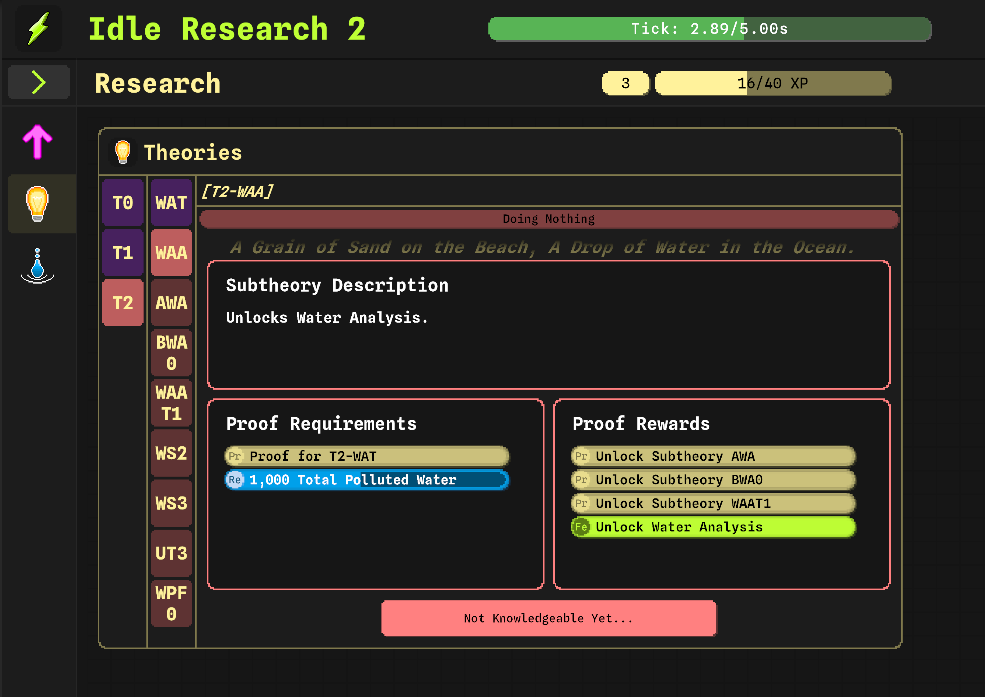The height and width of the screenshot is (697, 985).
Task: Select the lightbulb Research sidebar icon
Action: click(38, 204)
